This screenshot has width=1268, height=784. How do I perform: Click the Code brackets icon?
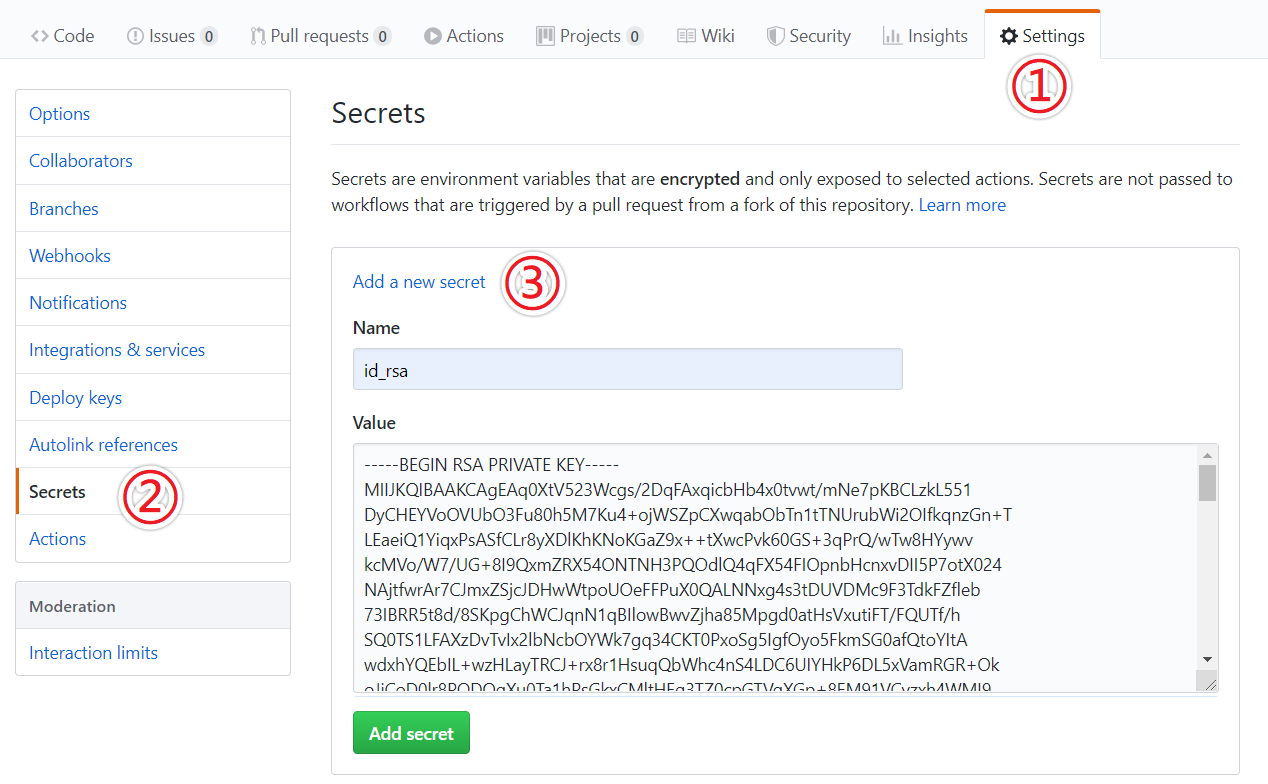pyautogui.click(x=40, y=36)
